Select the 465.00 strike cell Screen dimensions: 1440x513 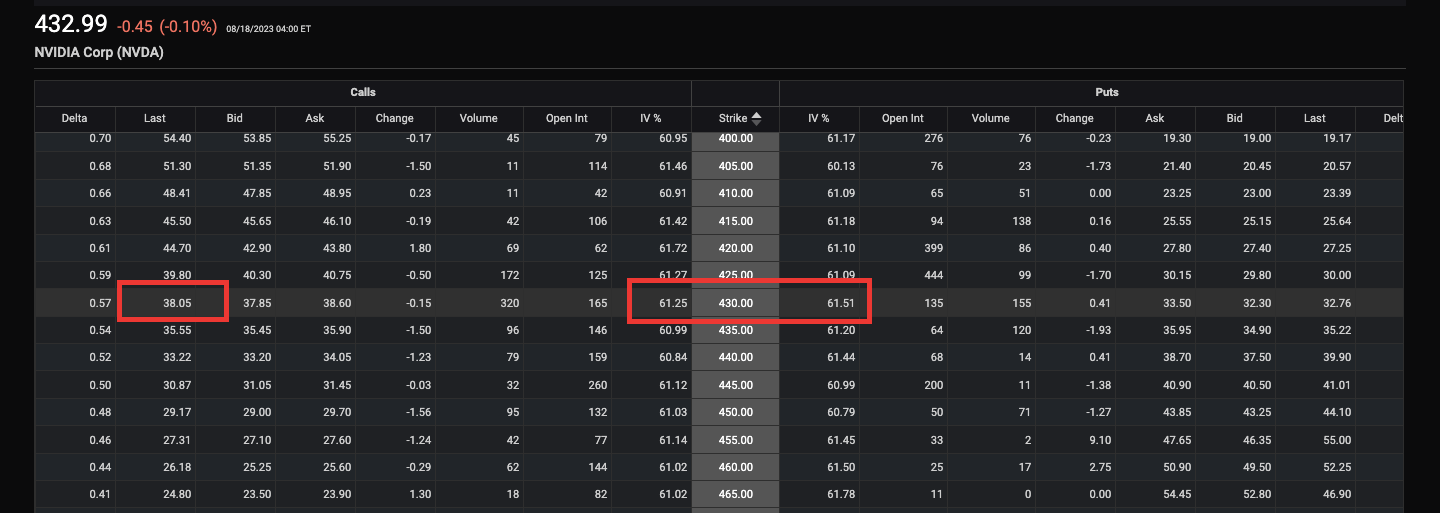(735, 495)
